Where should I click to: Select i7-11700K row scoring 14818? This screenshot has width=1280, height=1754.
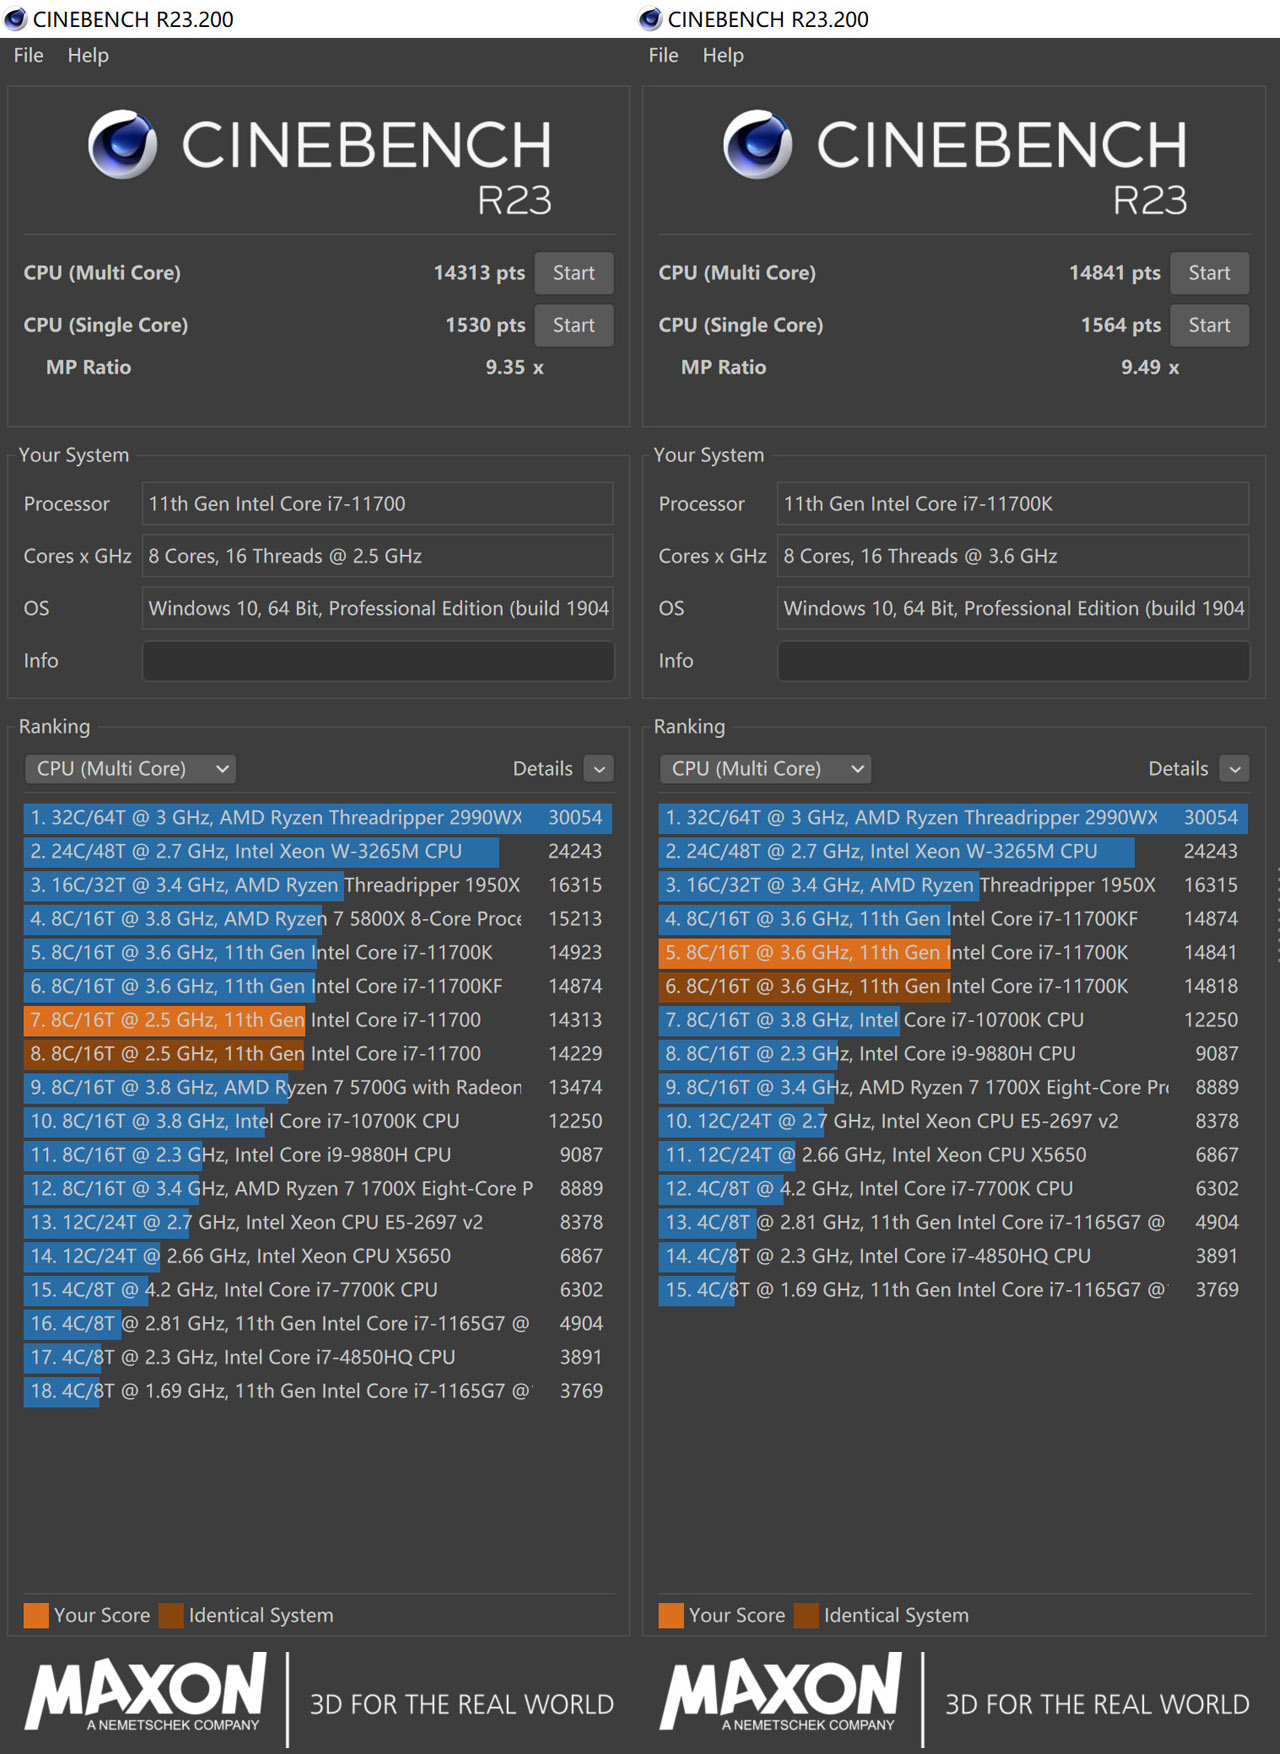click(x=953, y=986)
